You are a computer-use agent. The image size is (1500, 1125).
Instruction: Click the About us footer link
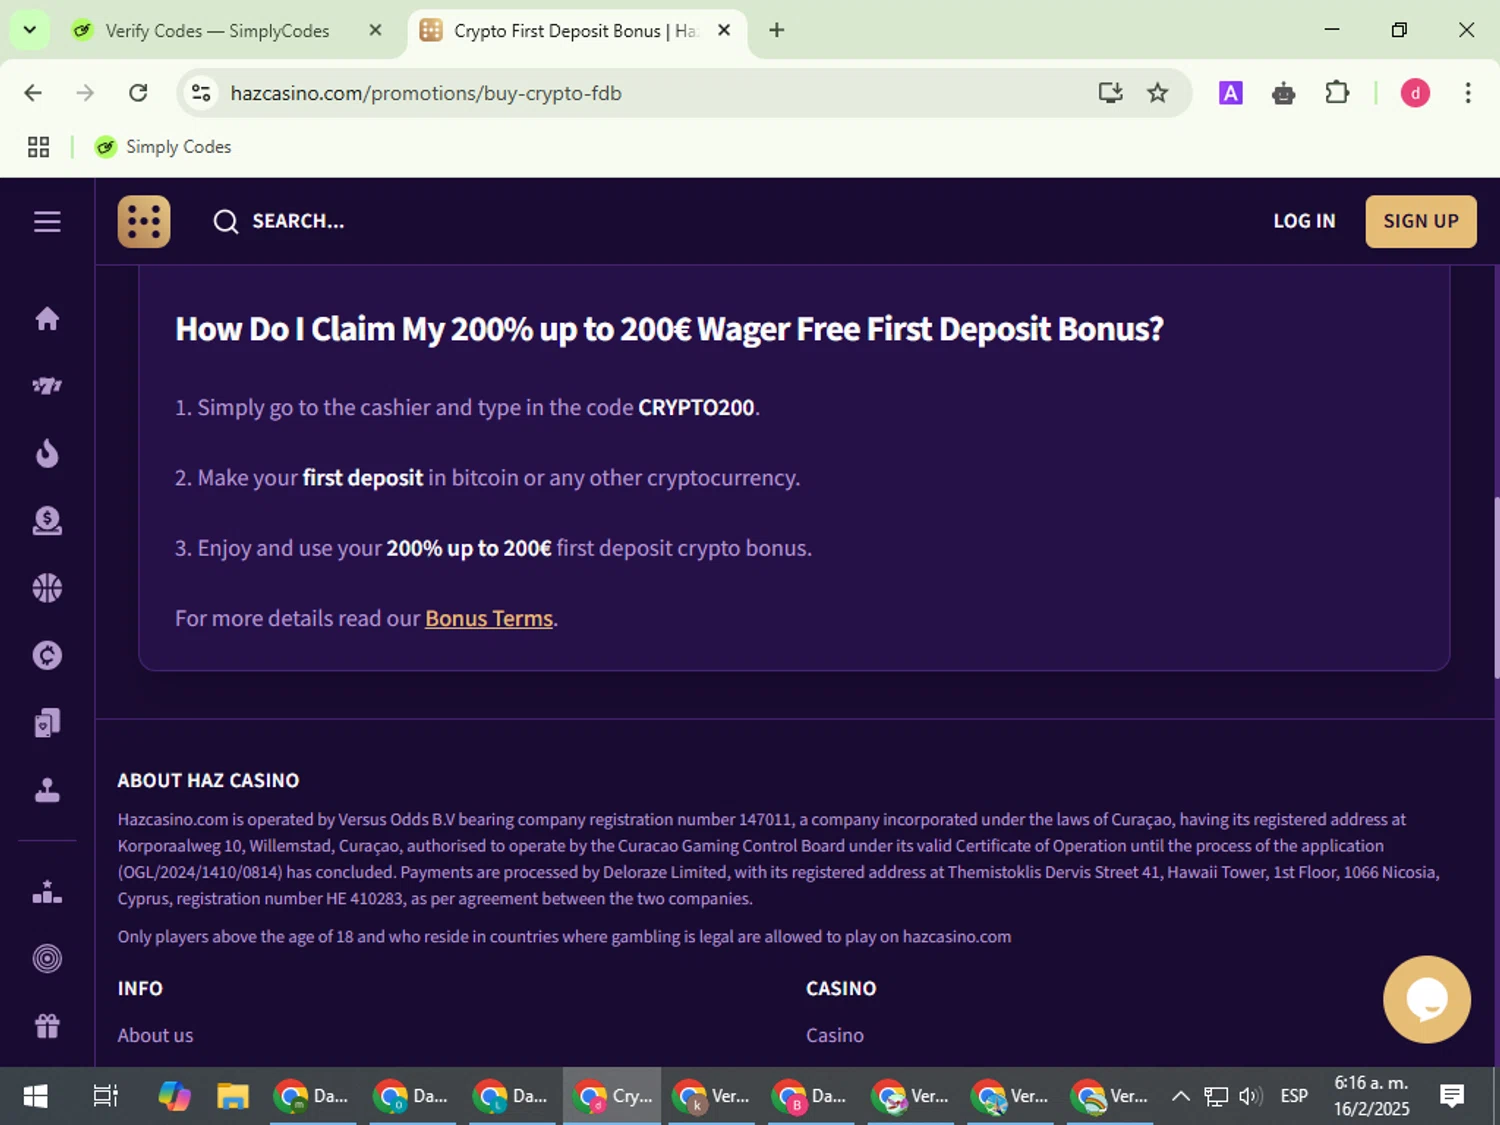click(155, 1035)
